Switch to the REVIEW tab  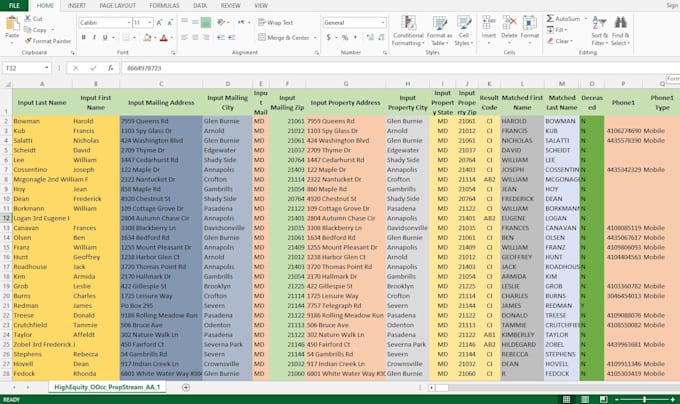(230, 6)
